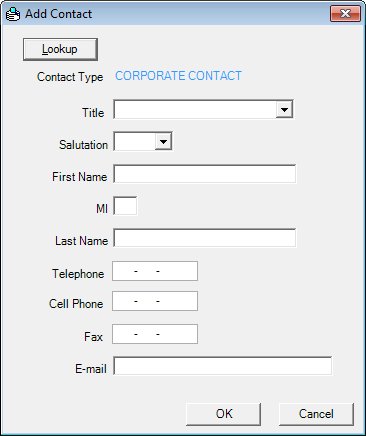Focus the E-mail address field
The image size is (366, 436).
pyautogui.click(x=223, y=366)
